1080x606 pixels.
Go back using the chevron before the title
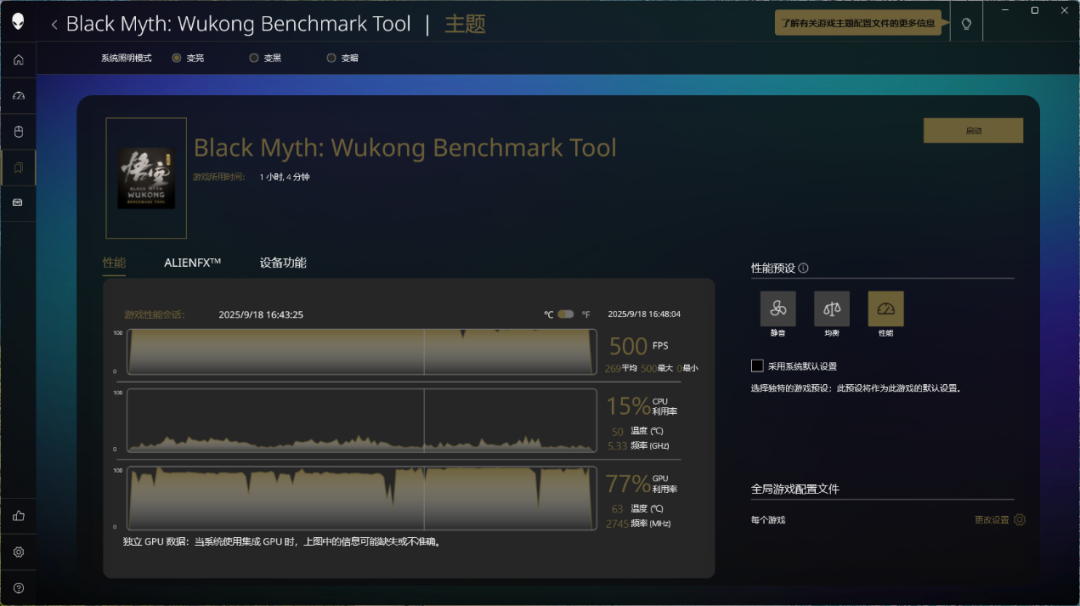(x=54, y=25)
